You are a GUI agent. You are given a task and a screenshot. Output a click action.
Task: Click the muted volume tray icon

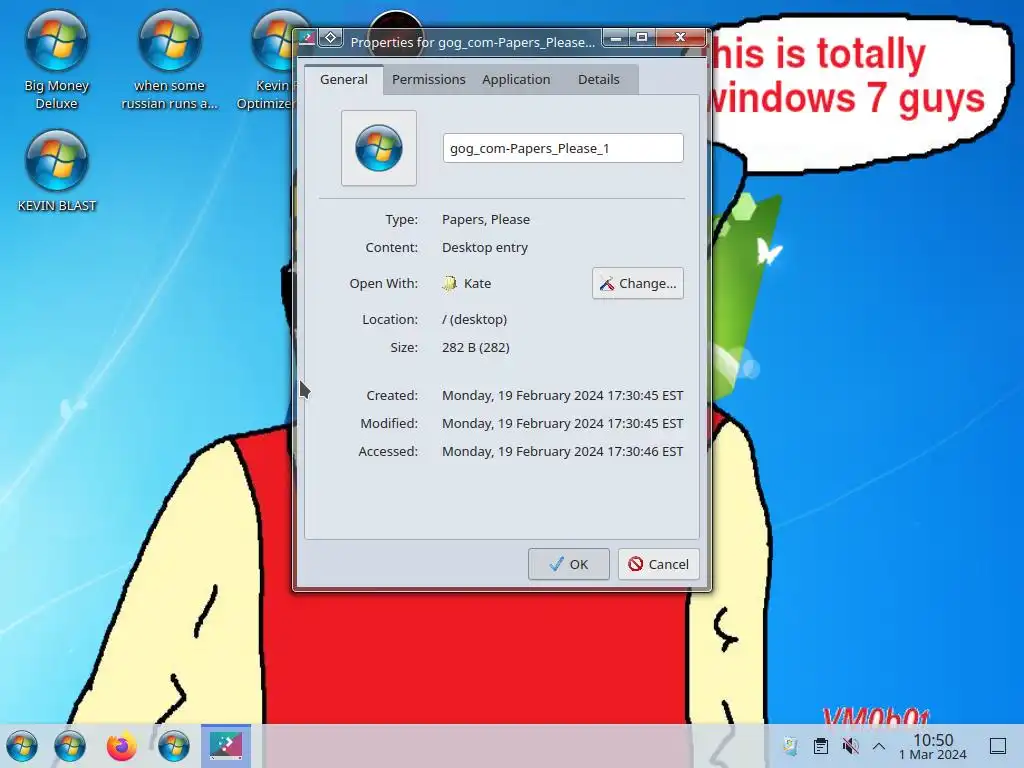click(x=850, y=746)
